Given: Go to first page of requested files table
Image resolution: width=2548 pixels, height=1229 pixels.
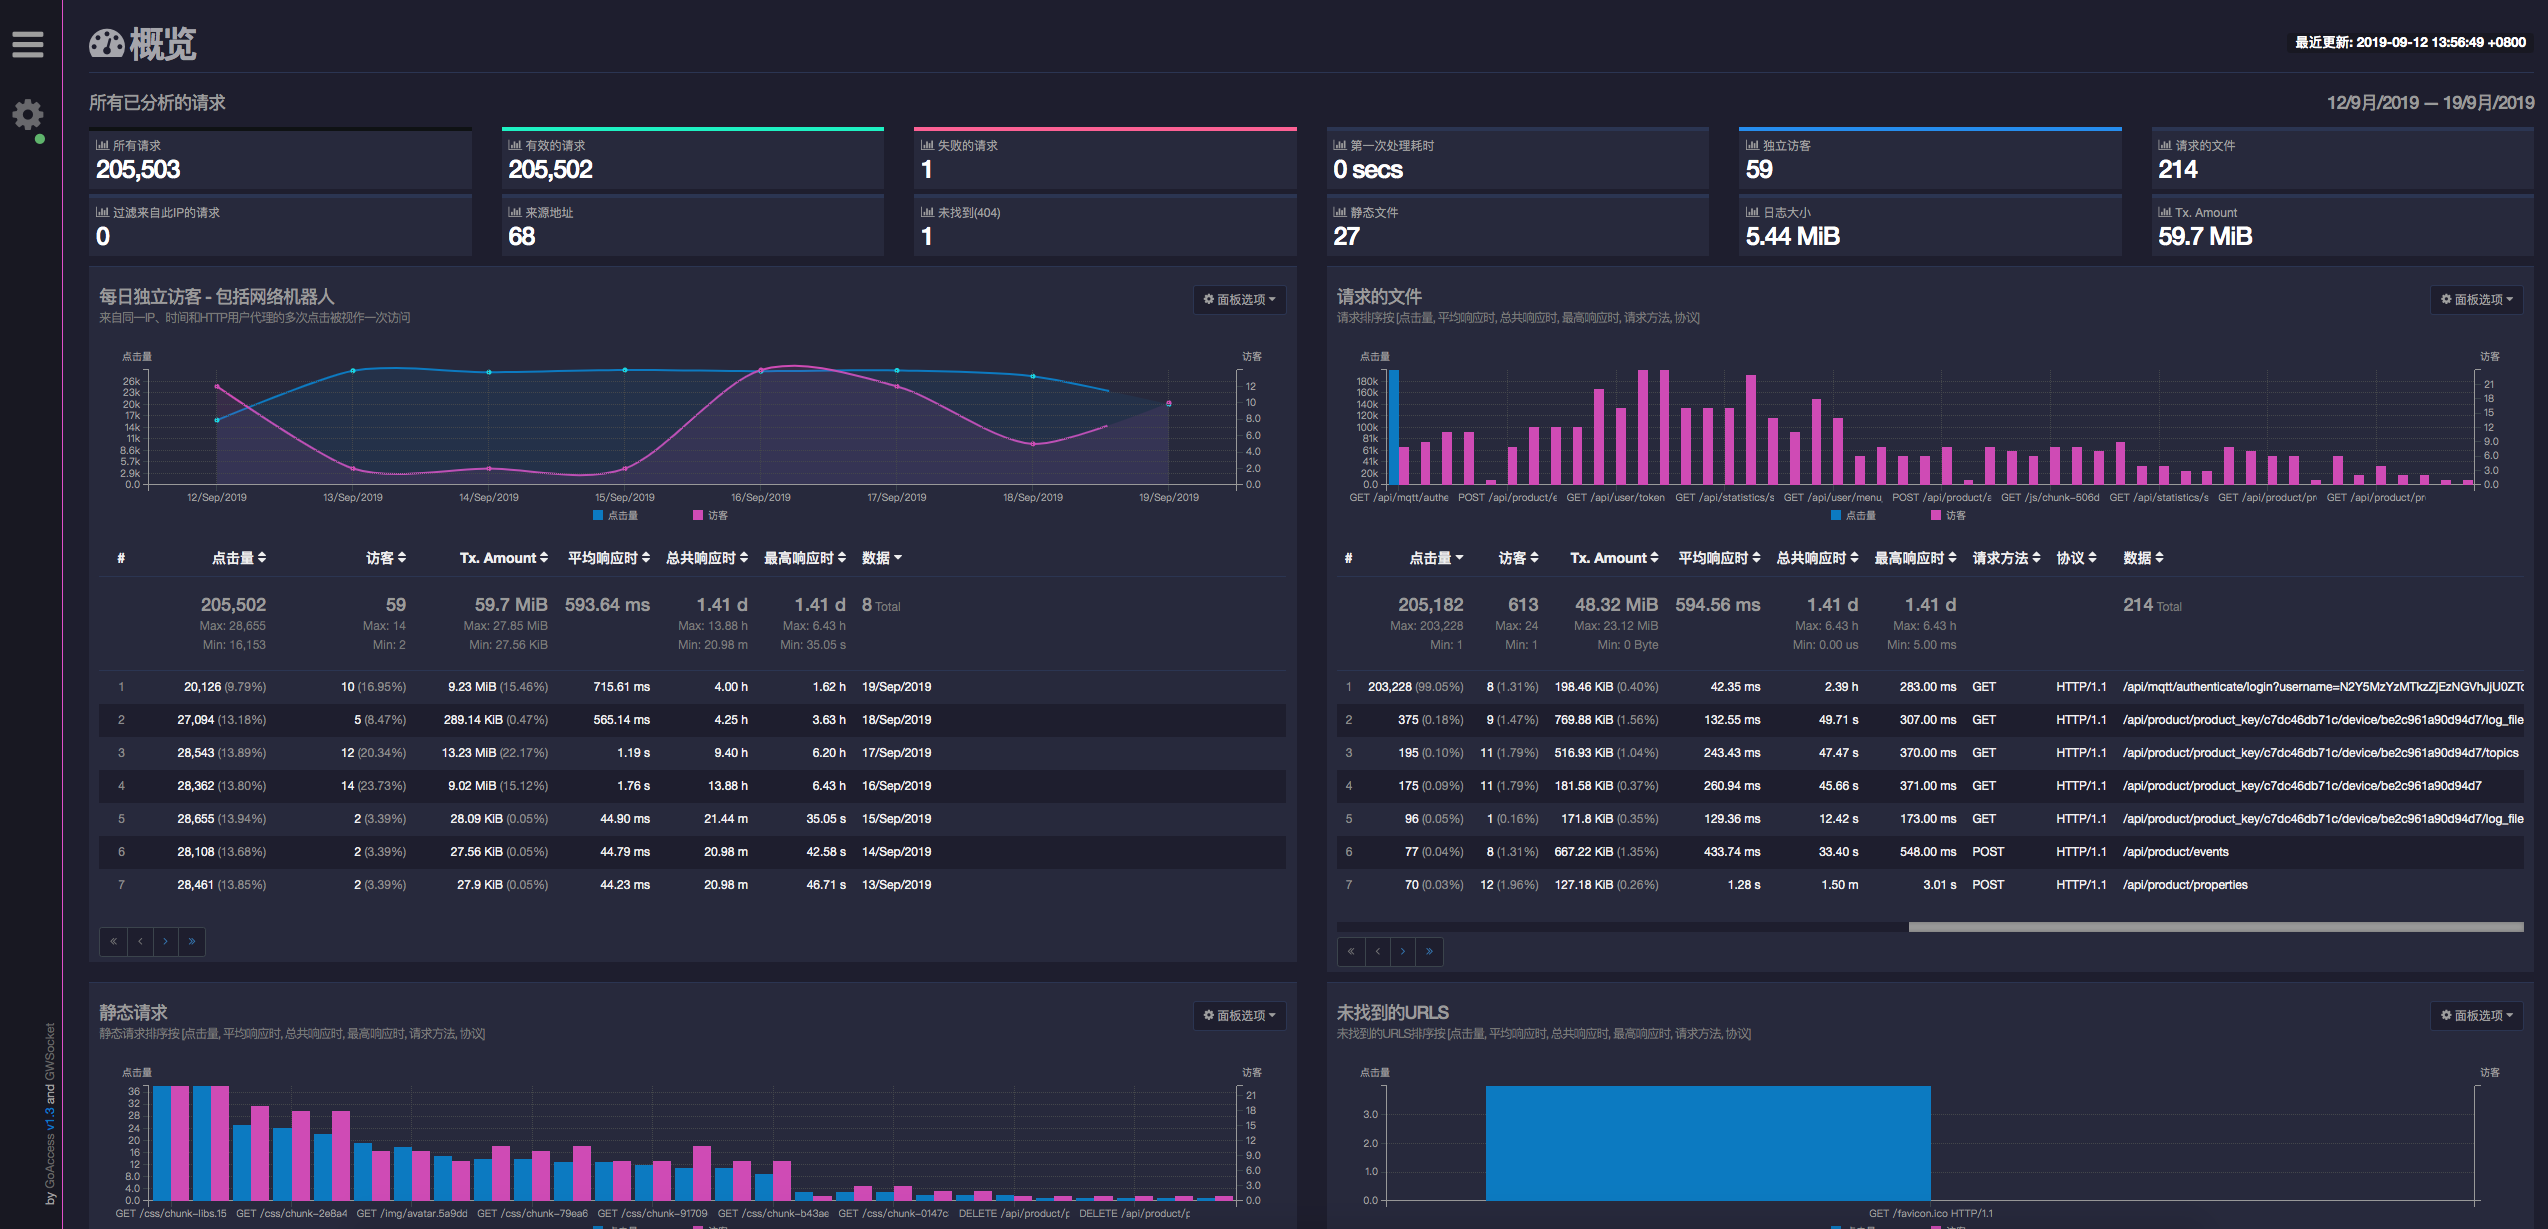Looking at the screenshot, I should click(x=1351, y=951).
